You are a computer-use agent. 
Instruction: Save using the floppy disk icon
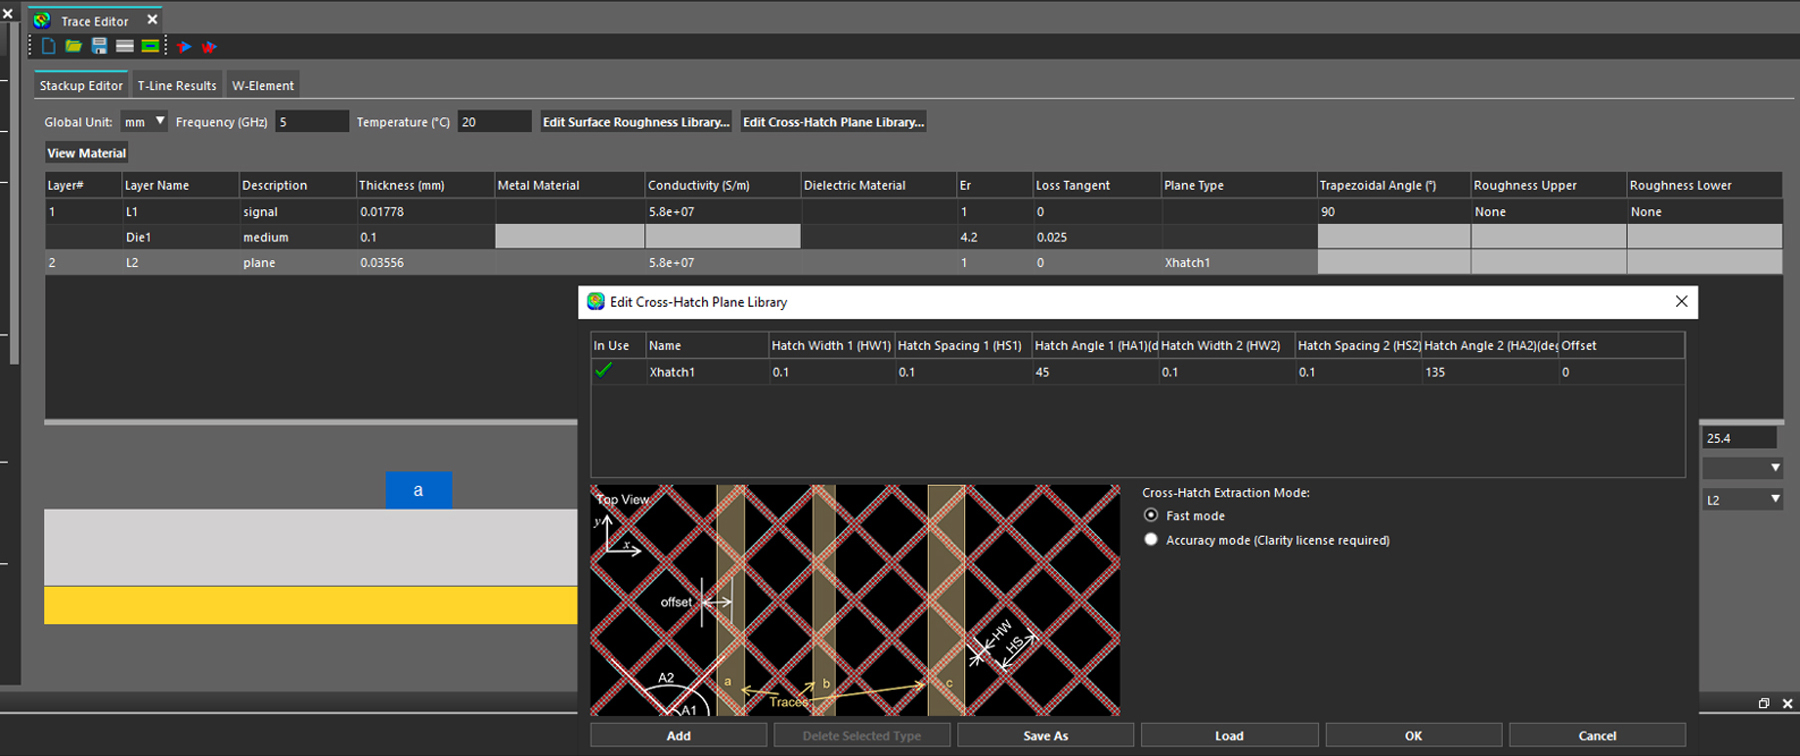click(x=99, y=46)
